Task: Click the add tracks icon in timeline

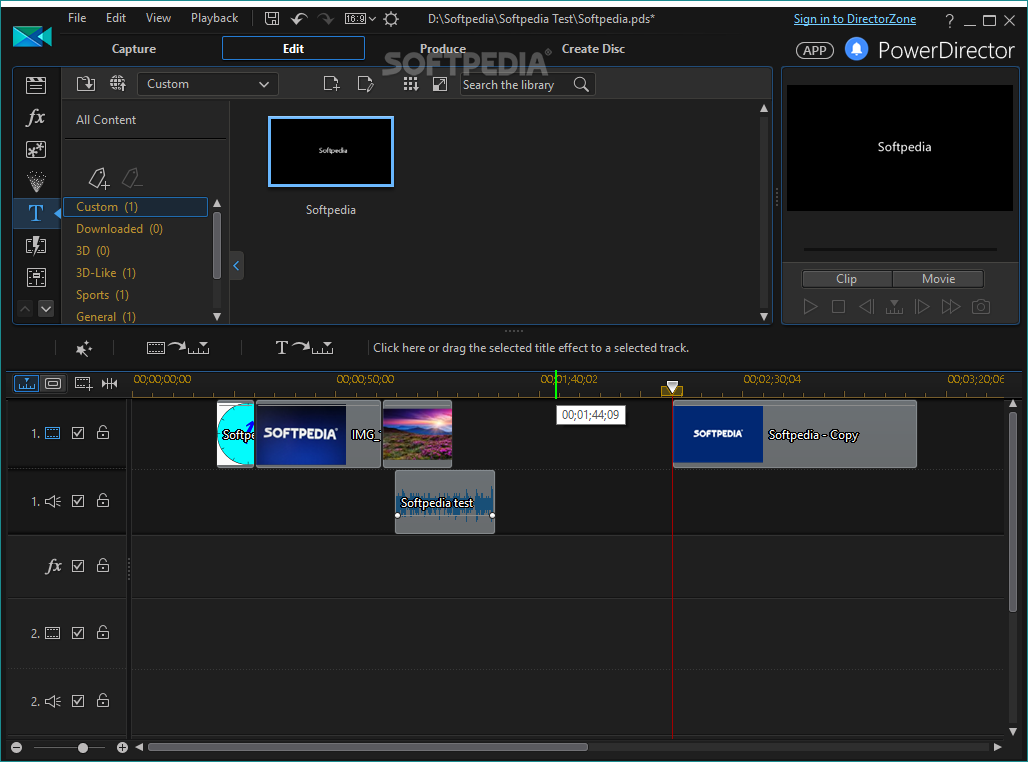Action: coord(83,383)
